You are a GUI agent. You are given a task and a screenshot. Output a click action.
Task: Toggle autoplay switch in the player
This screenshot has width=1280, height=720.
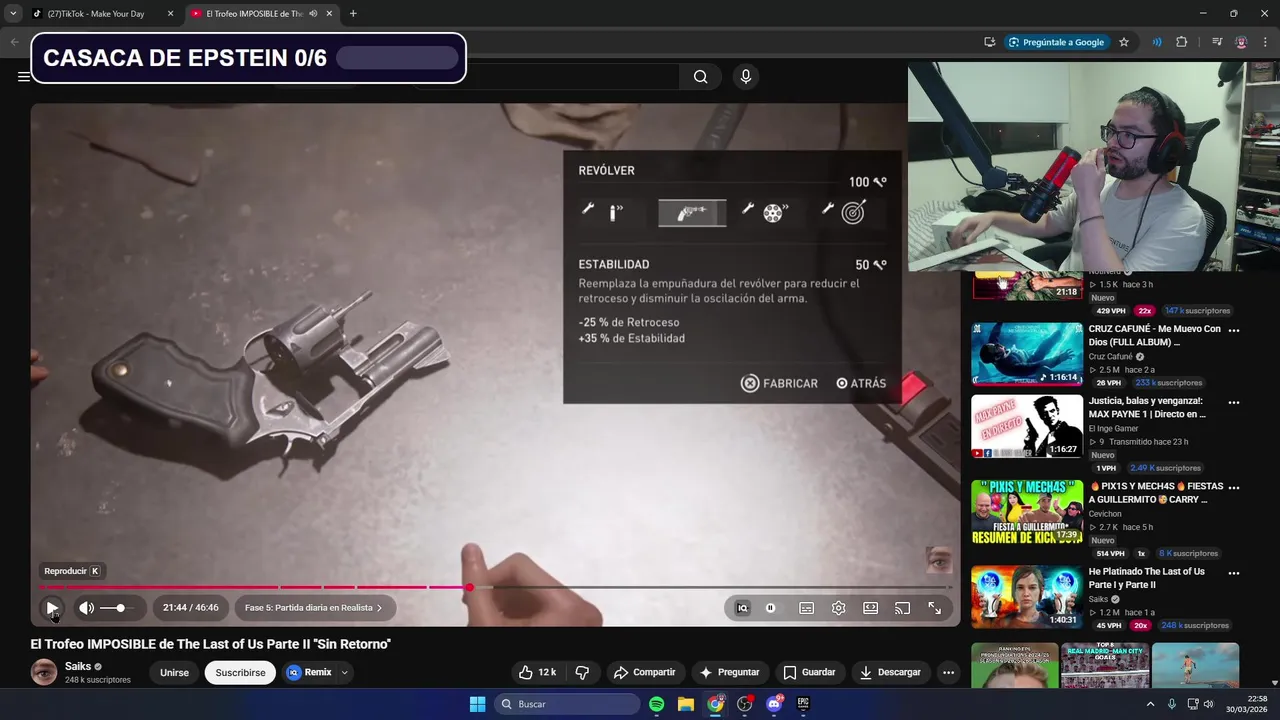[x=771, y=608]
